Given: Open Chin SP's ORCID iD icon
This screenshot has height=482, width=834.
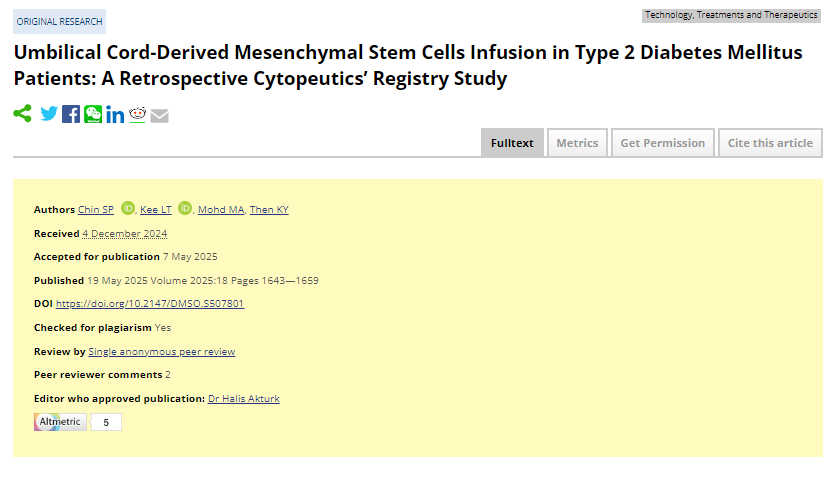Looking at the screenshot, I should (128, 208).
